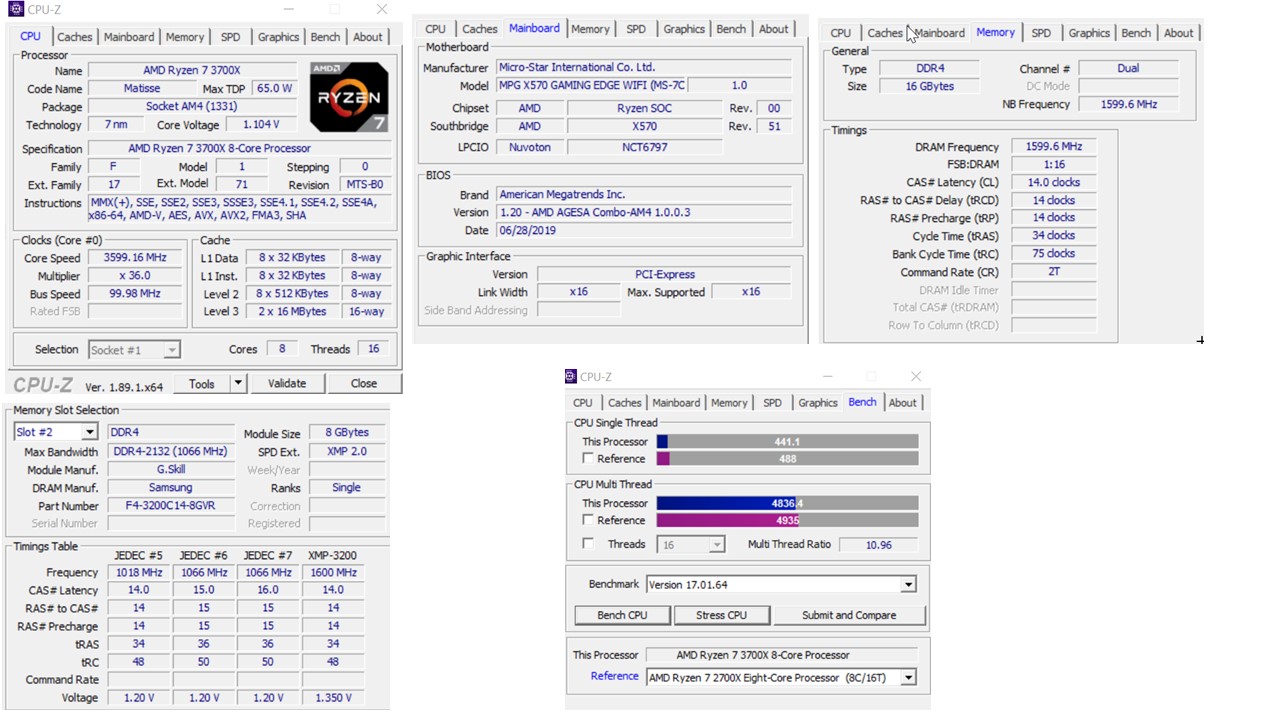Click the Close button in main window
This screenshot has height=720, width=1280.
point(364,383)
